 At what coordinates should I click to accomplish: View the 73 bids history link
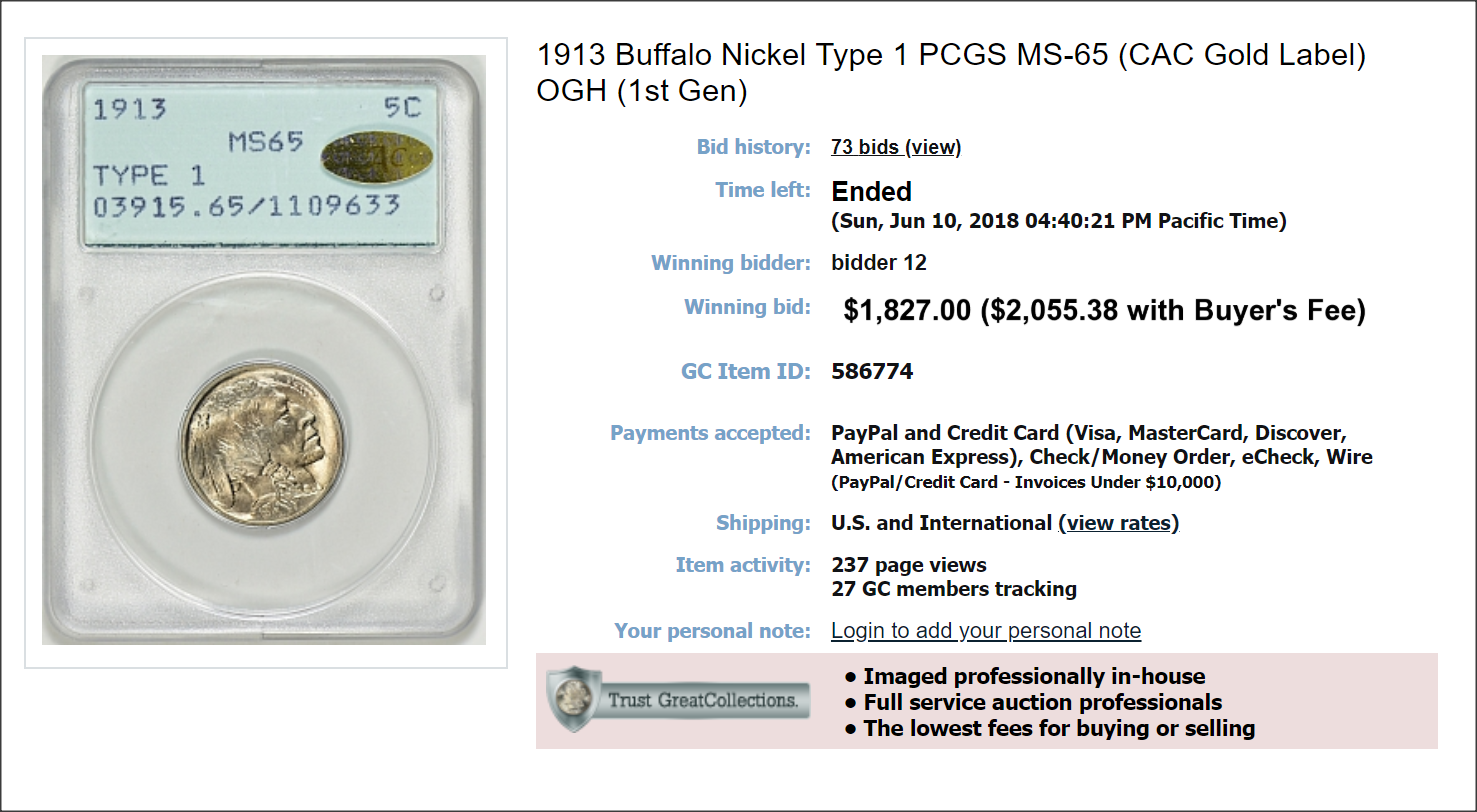896,147
